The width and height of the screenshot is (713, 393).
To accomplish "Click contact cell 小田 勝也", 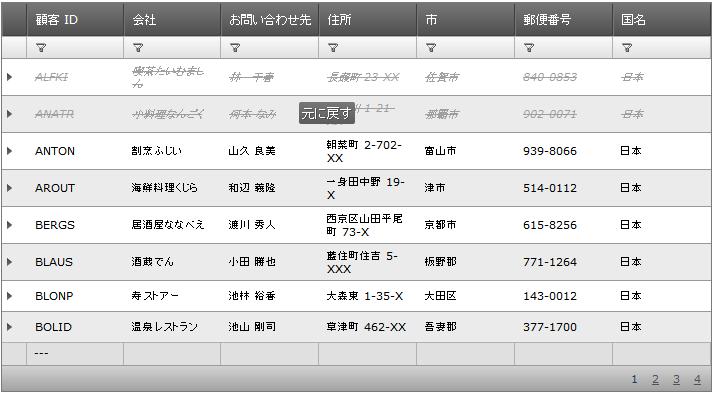I will [270, 262].
